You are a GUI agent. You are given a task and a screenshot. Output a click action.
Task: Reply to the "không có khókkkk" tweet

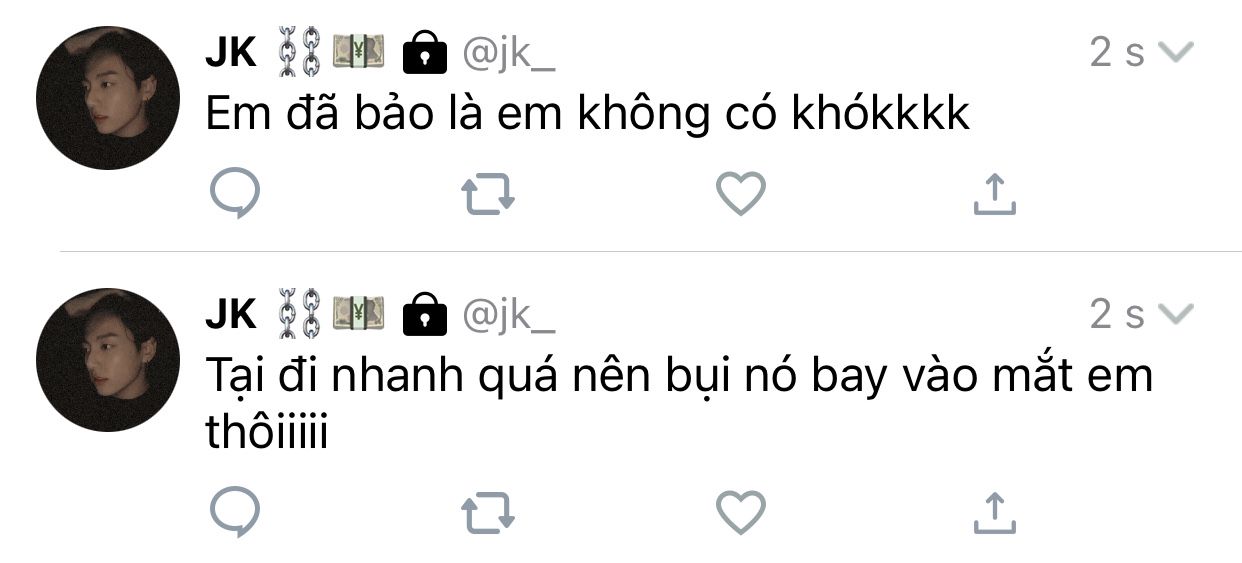235,194
